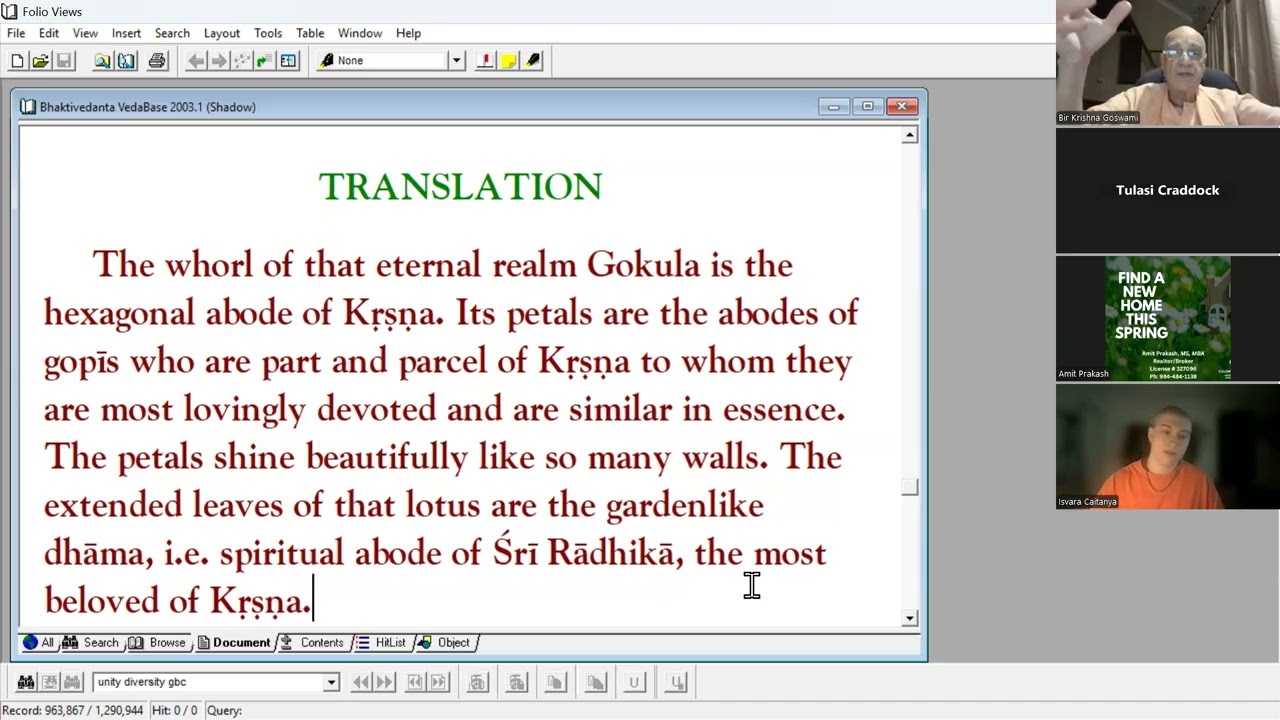Click the last grayed U-arrow toolbar button

(677, 683)
